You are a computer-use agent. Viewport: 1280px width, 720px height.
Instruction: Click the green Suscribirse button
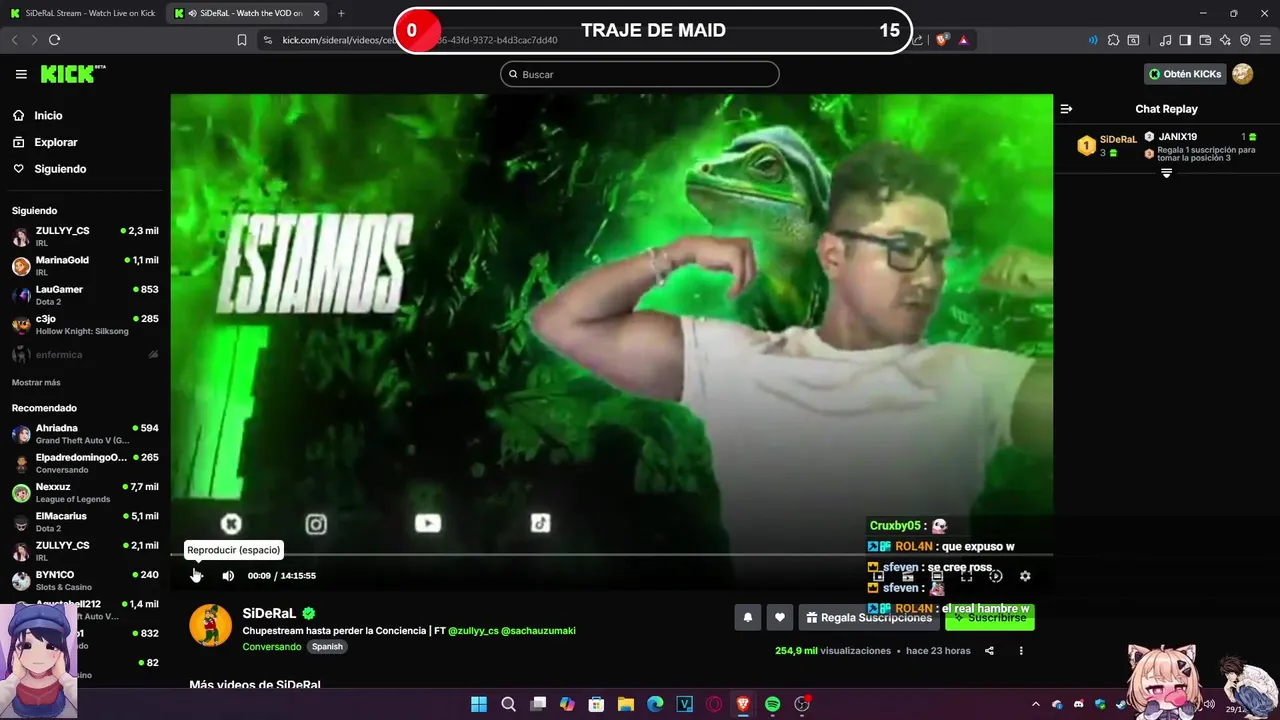(x=989, y=618)
